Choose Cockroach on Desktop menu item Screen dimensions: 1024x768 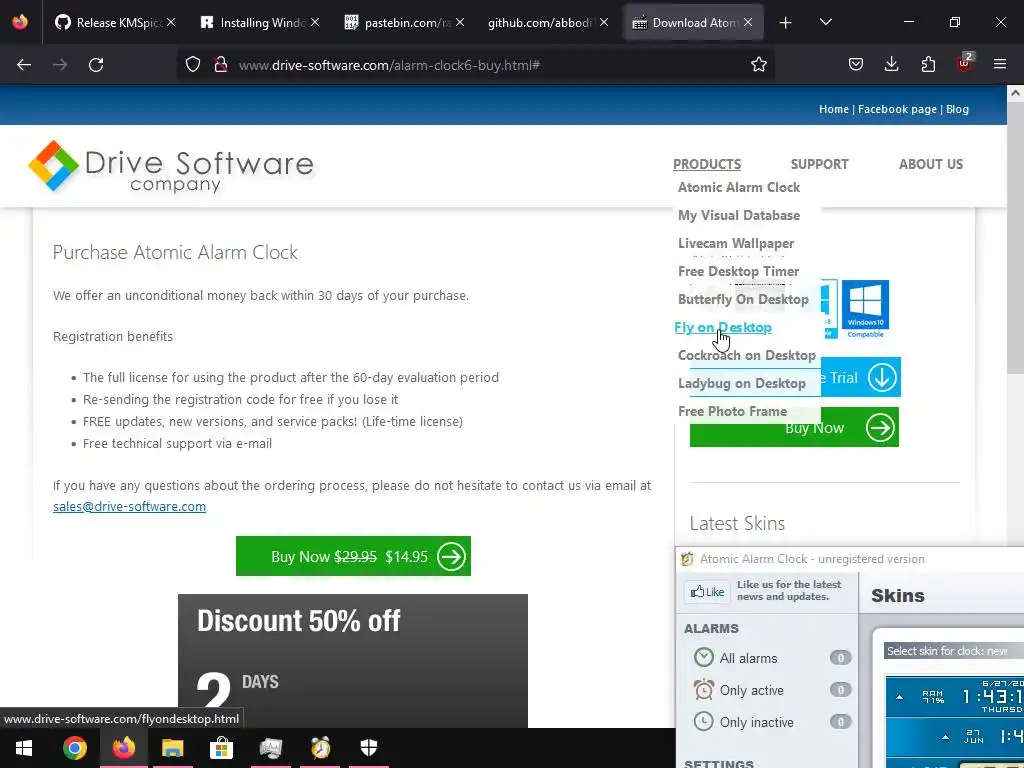tap(747, 356)
